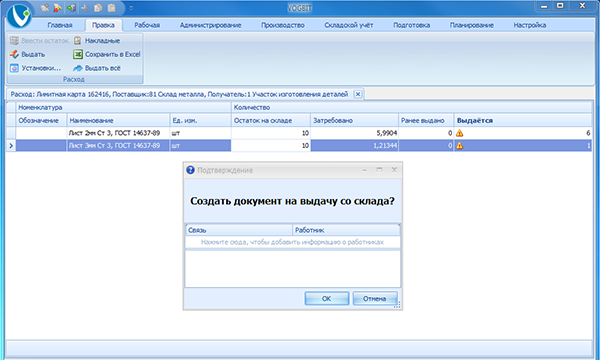Click the disconnect icon with red cross
This screenshot has height=360, width=600.
58,8
